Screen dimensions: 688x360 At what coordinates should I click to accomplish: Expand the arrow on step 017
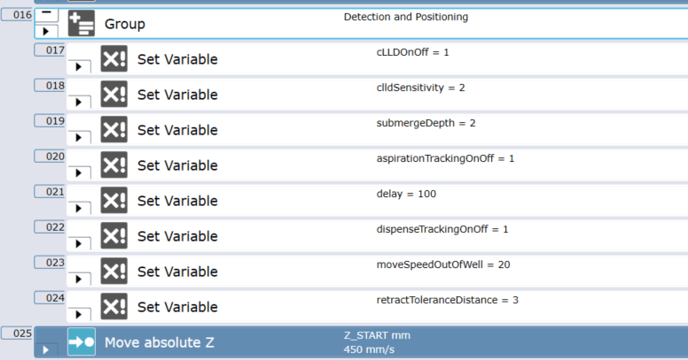(x=79, y=67)
